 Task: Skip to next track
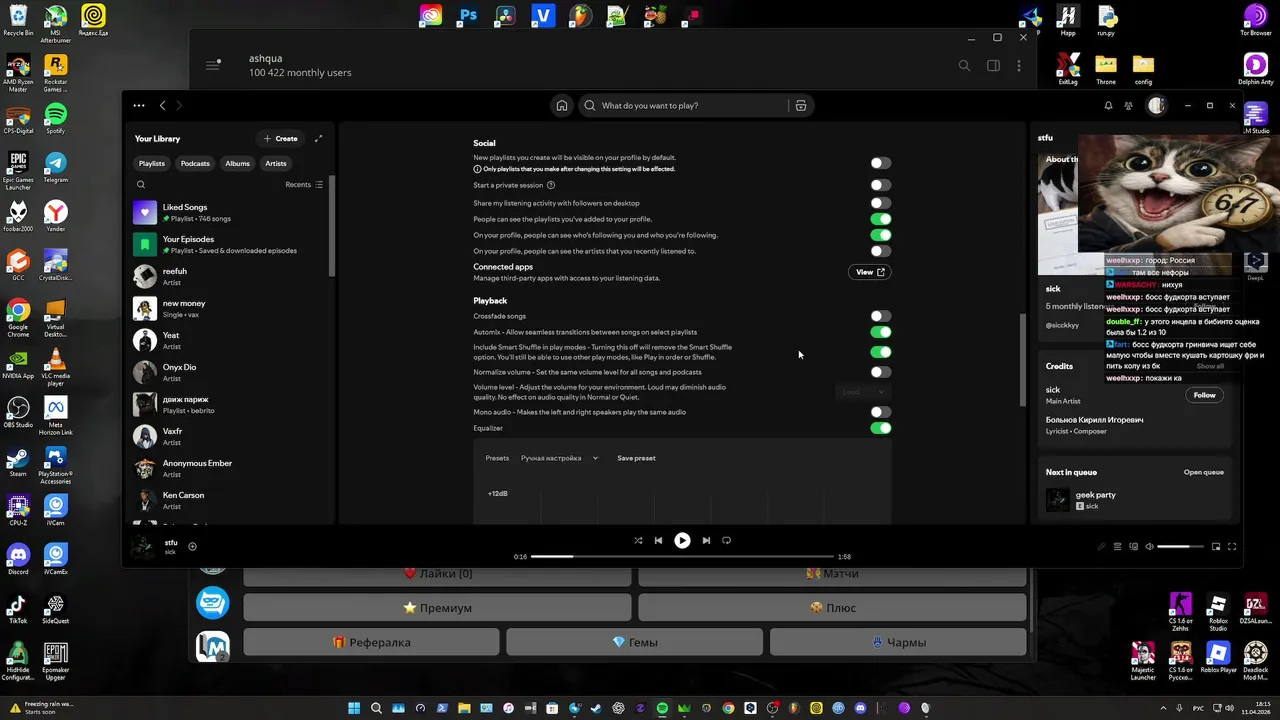pyautogui.click(x=706, y=540)
